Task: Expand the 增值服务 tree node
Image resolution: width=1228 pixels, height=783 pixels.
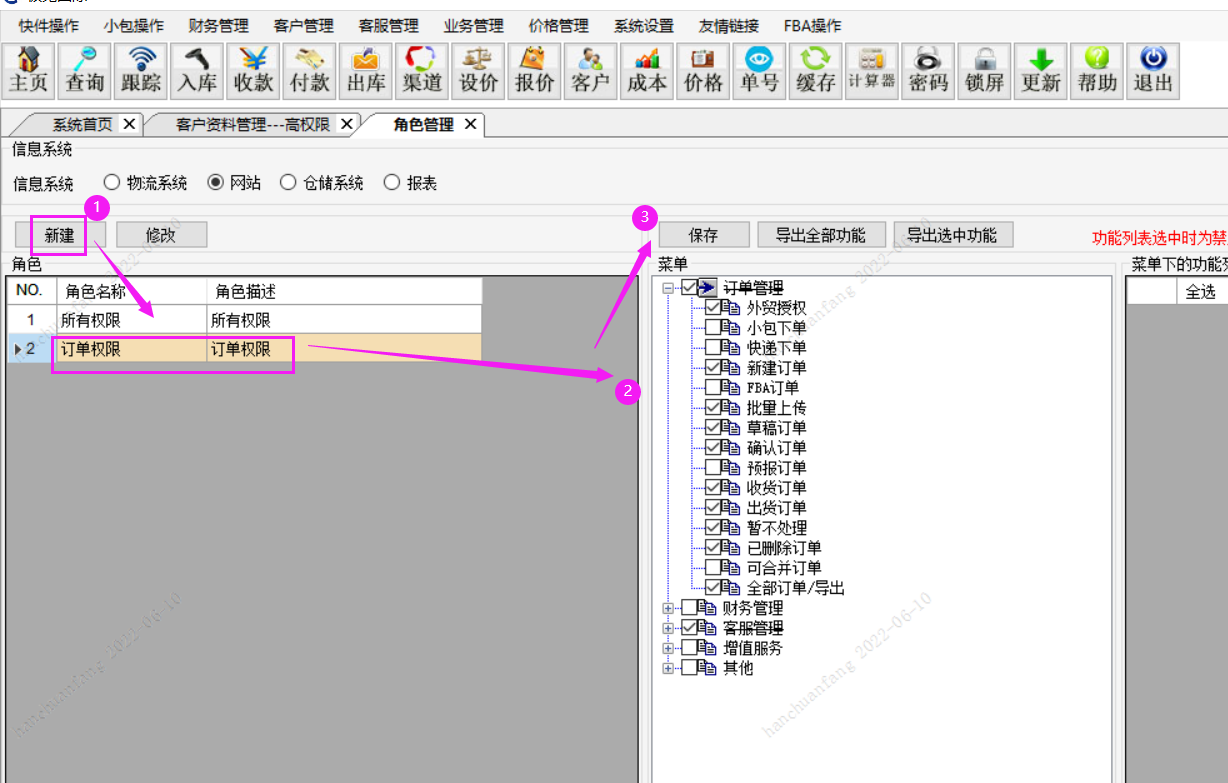Action: coord(668,648)
